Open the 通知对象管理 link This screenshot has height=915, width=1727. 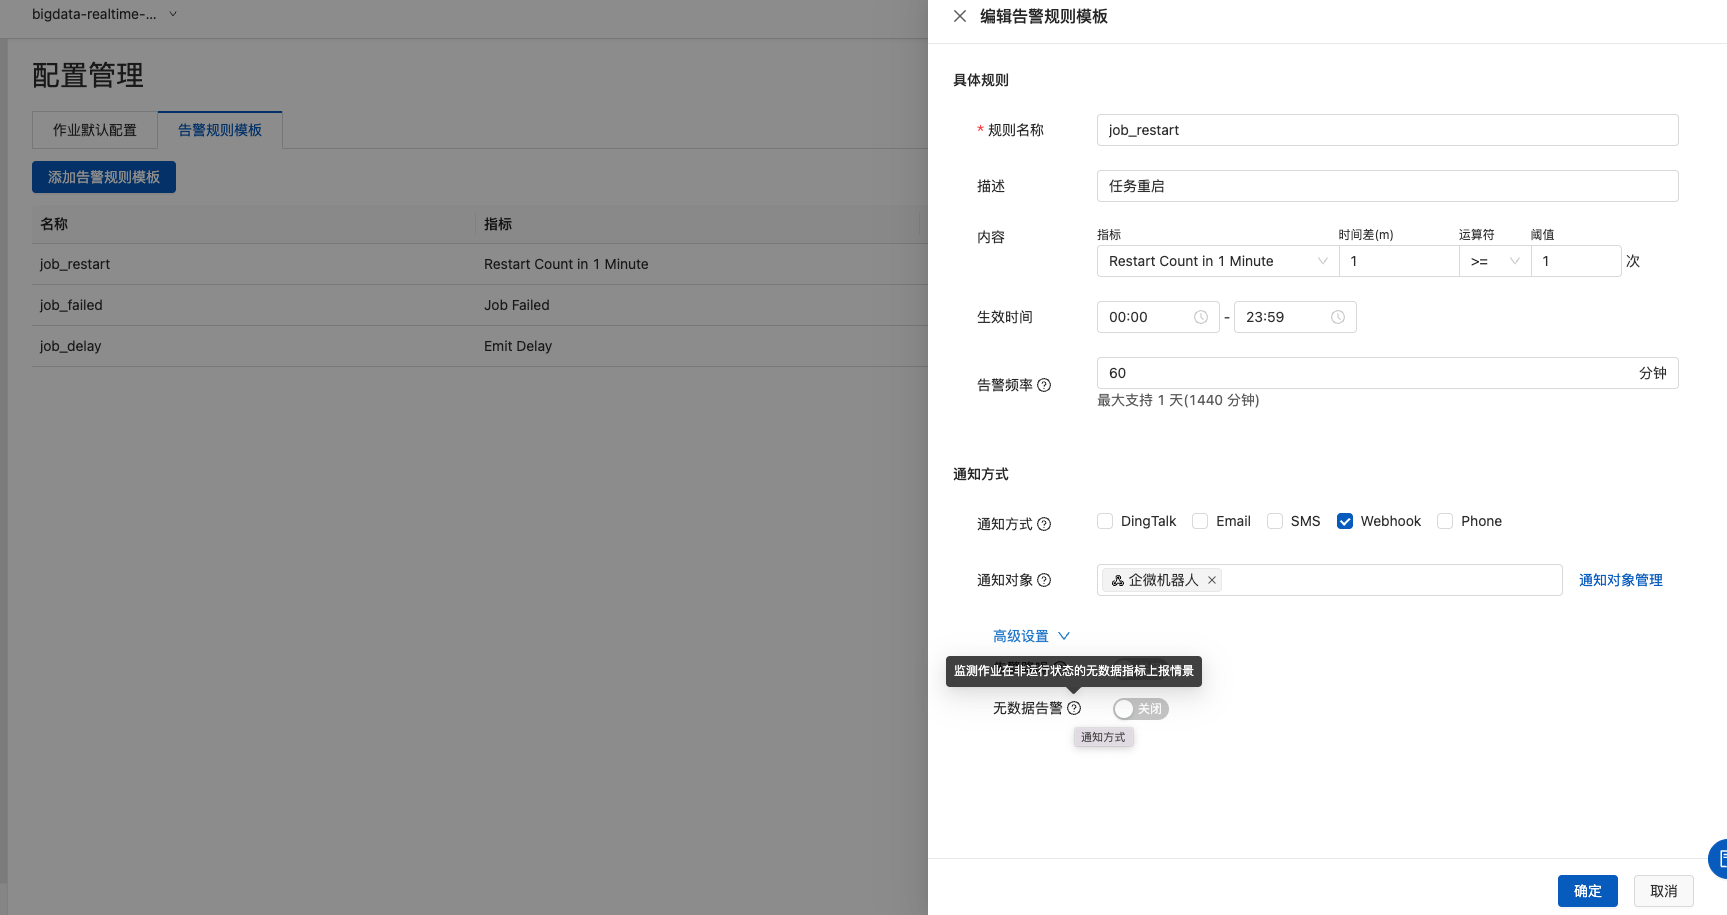pyautogui.click(x=1621, y=580)
